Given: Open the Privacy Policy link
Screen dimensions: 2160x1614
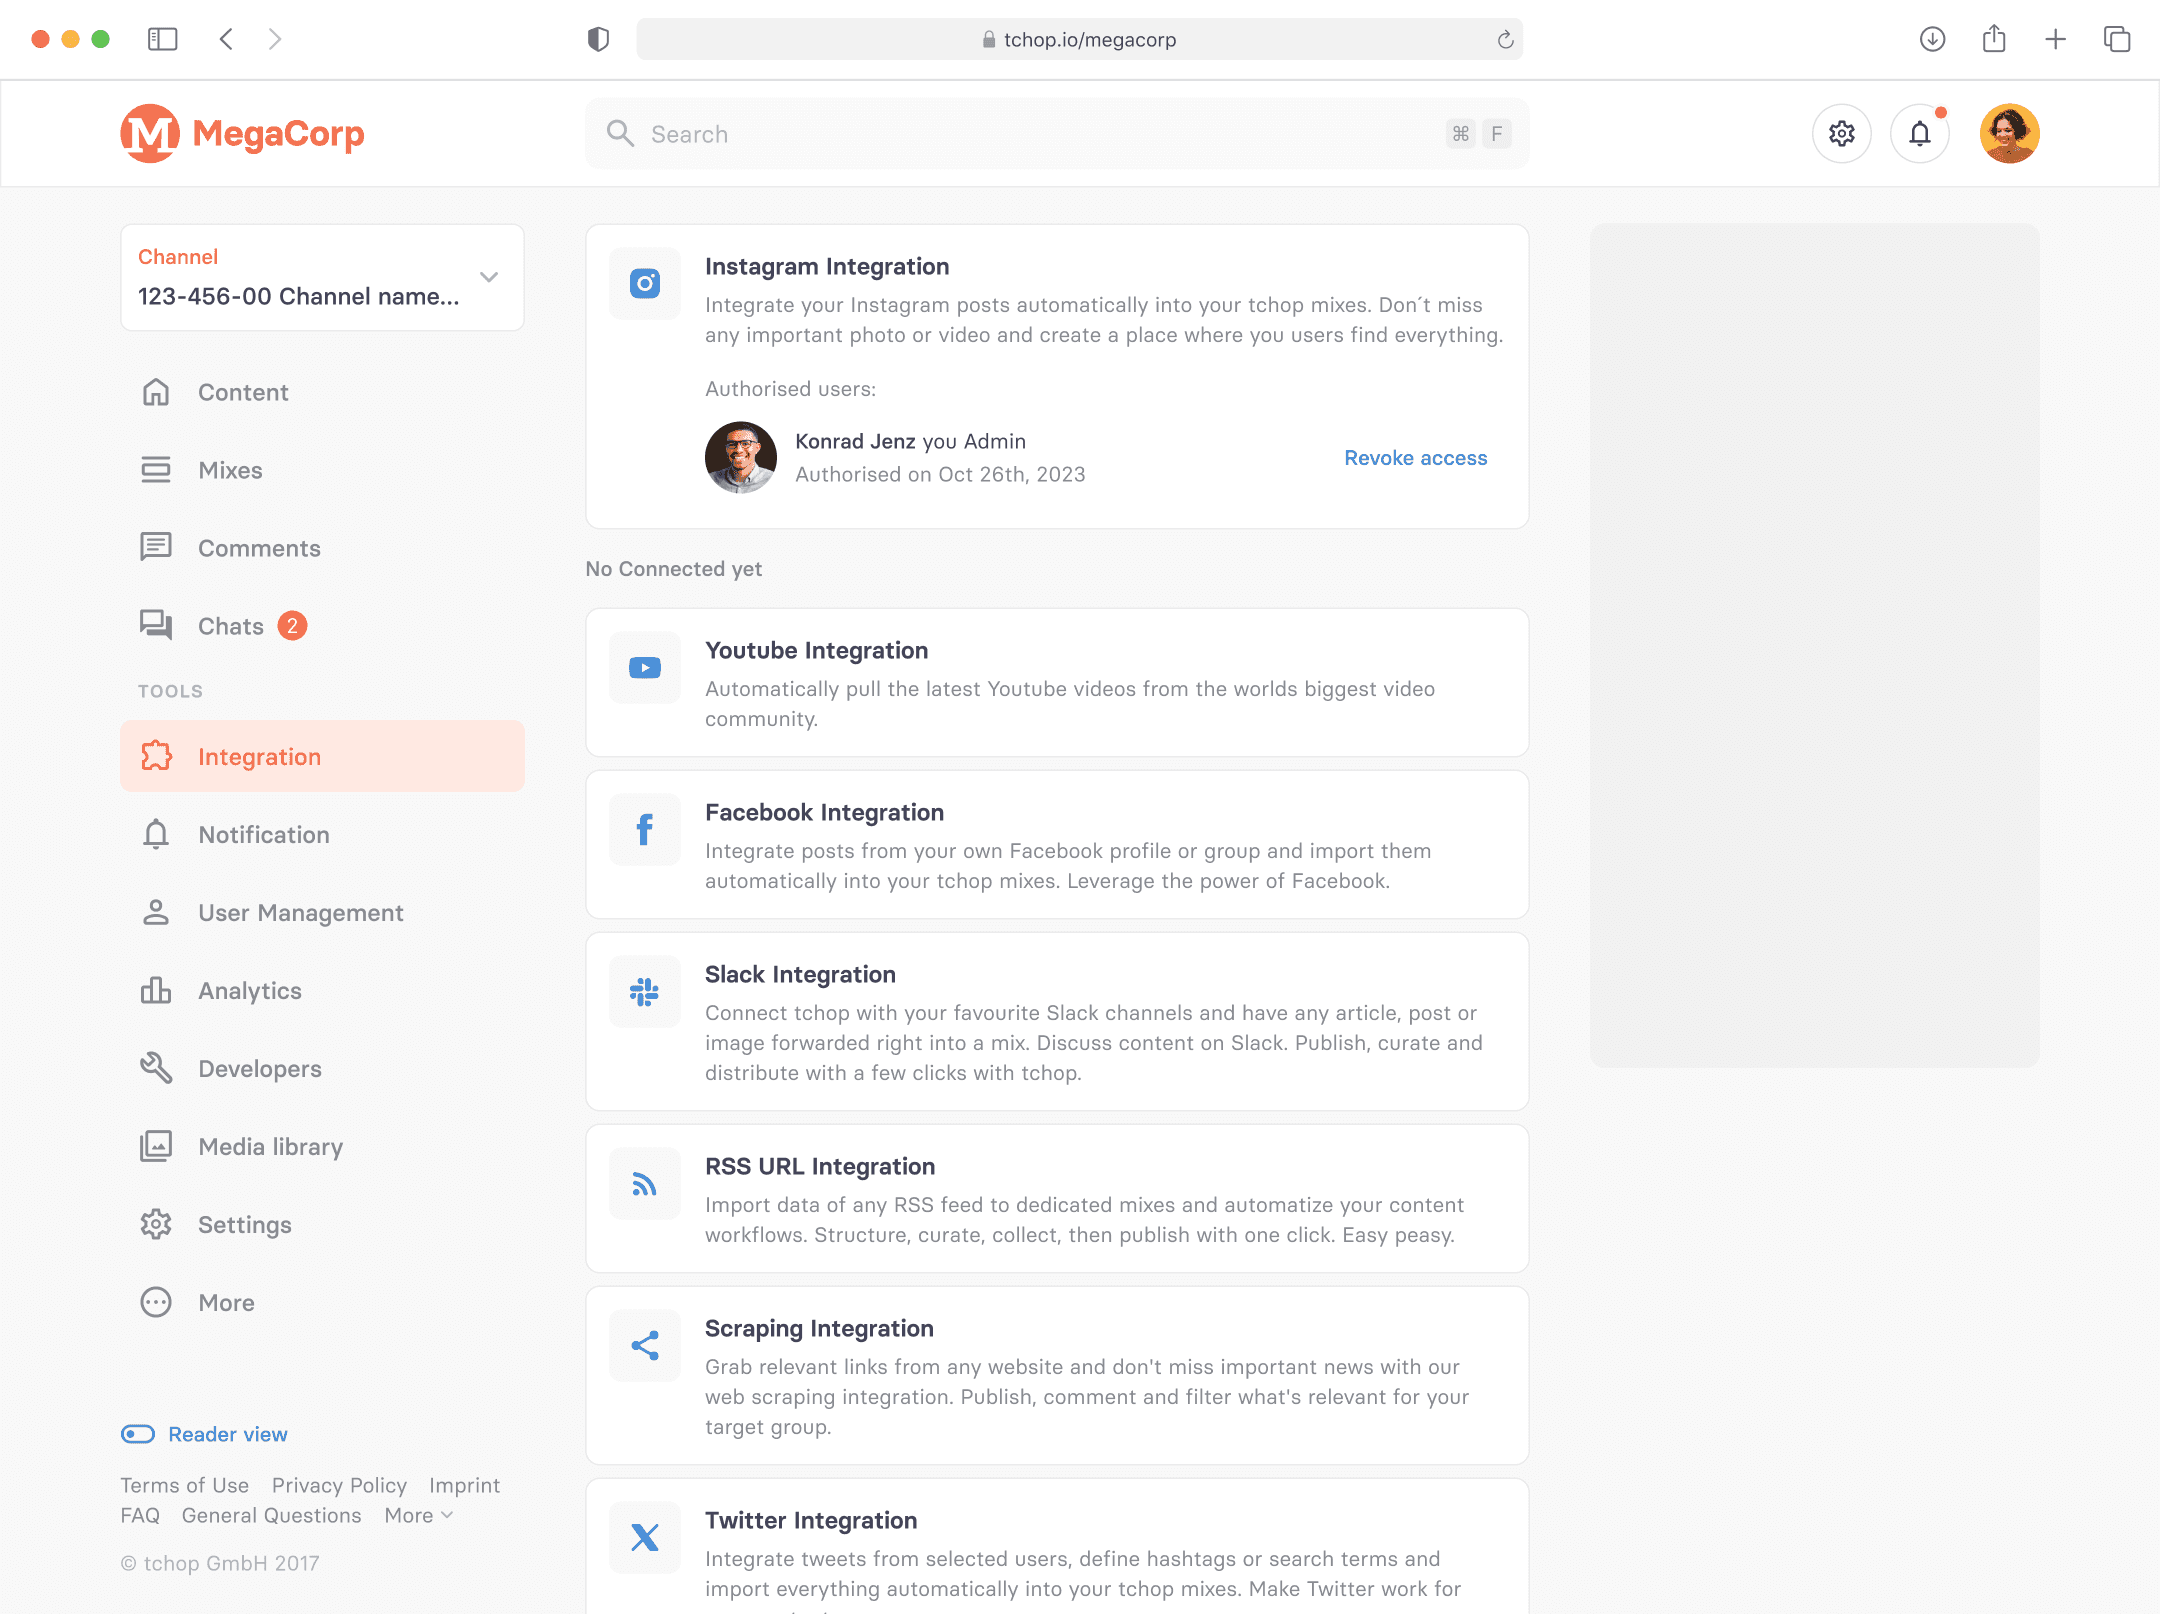Looking at the screenshot, I should click(339, 1485).
